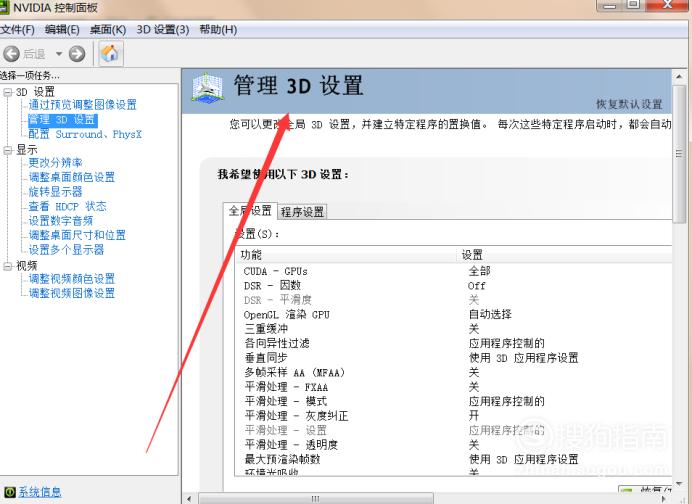
Task: Select the 平滑处理 - 灰度纠正 row
Action: click(454, 416)
